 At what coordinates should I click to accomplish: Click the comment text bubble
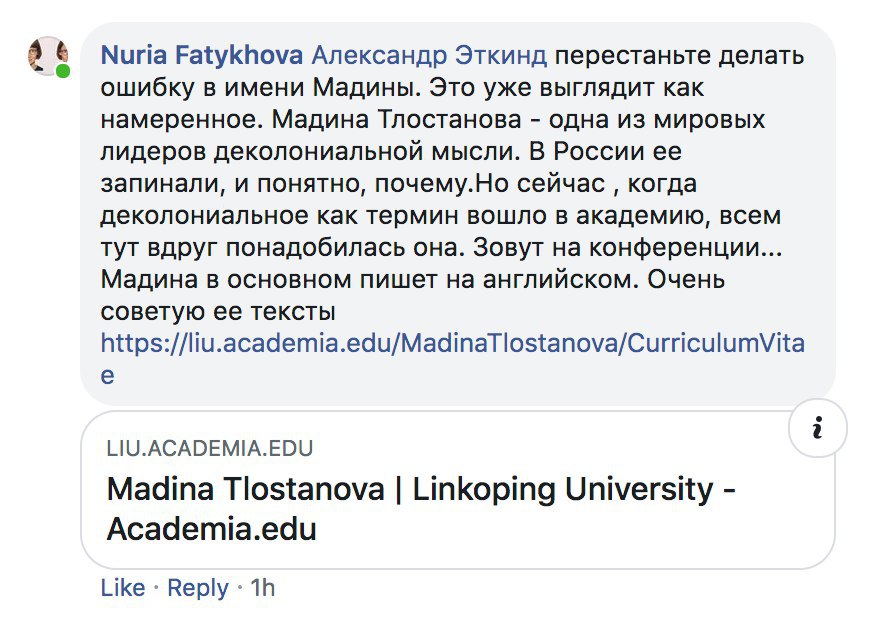coord(458,214)
